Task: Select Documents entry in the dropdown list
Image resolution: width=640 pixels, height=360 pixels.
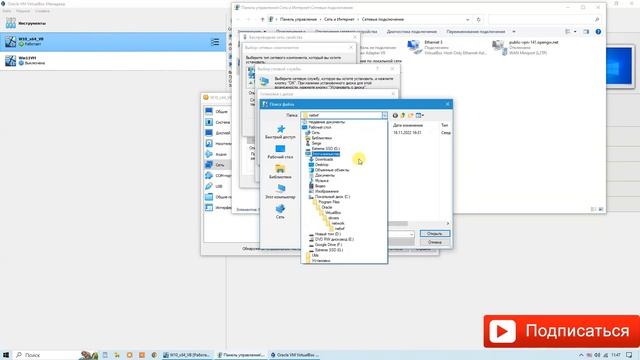Action: pyautogui.click(x=324, y=175)
